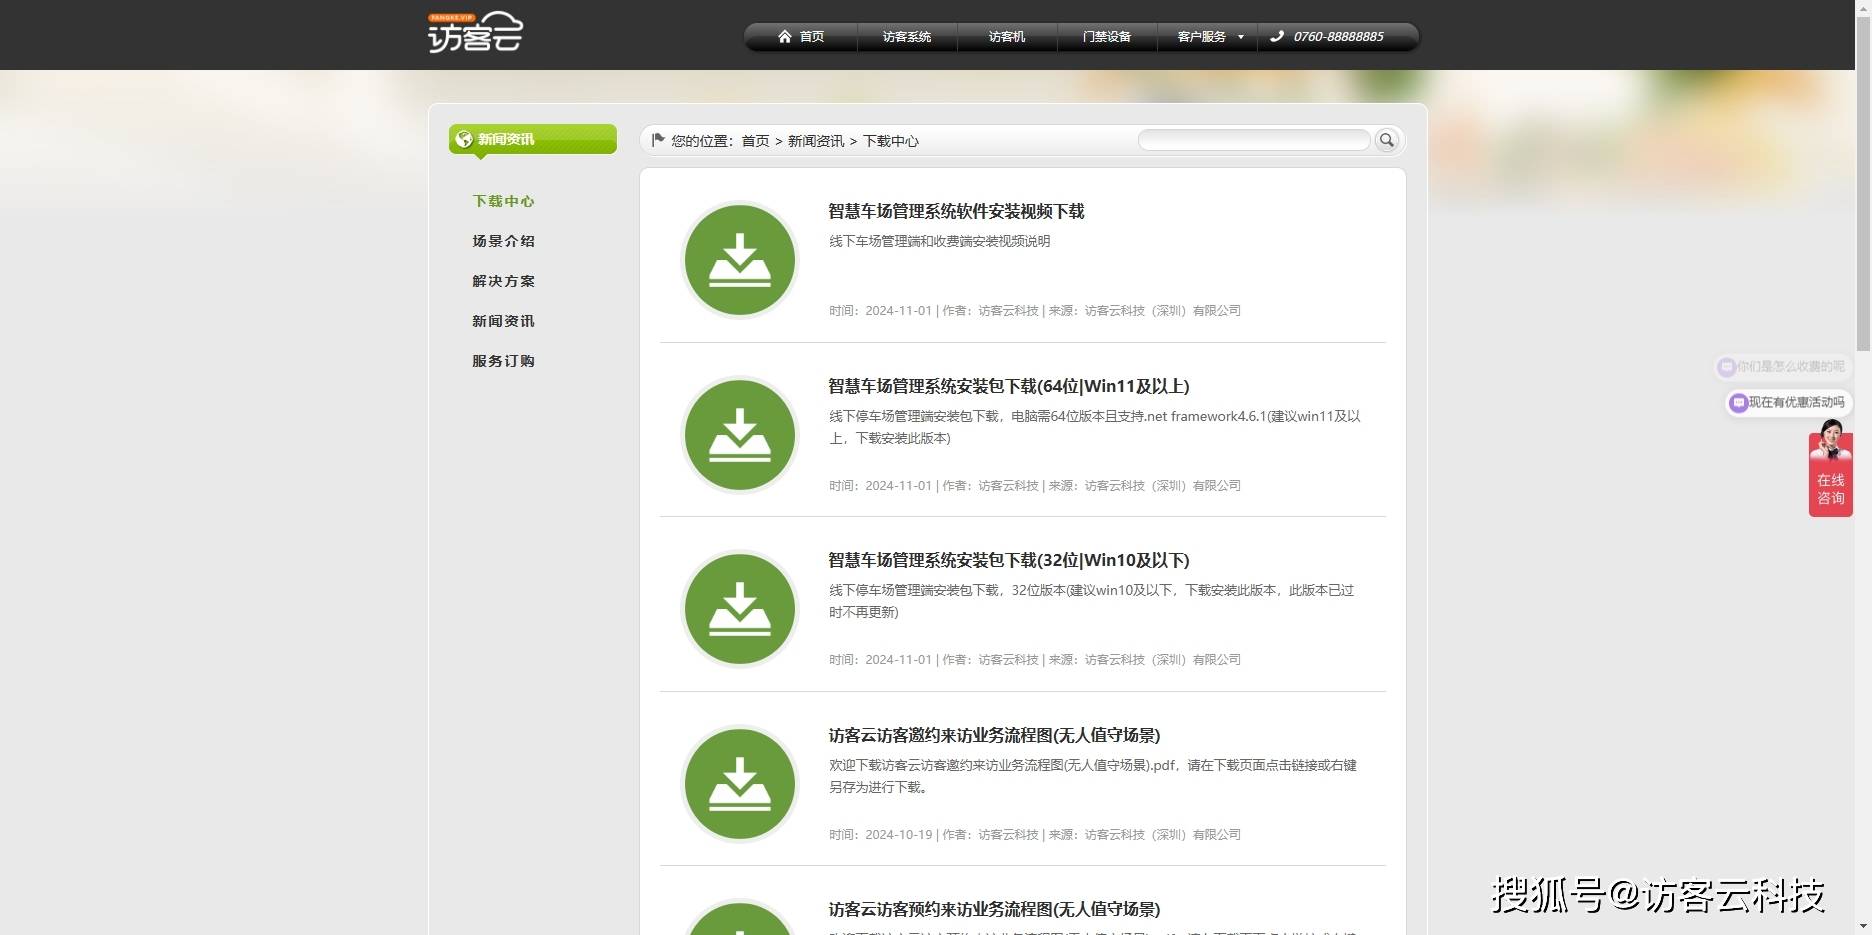Click download icon for 32位 Win10 安装包
Screen dimensions: 1872x935
pyautogui.click(x=739, y=609)
